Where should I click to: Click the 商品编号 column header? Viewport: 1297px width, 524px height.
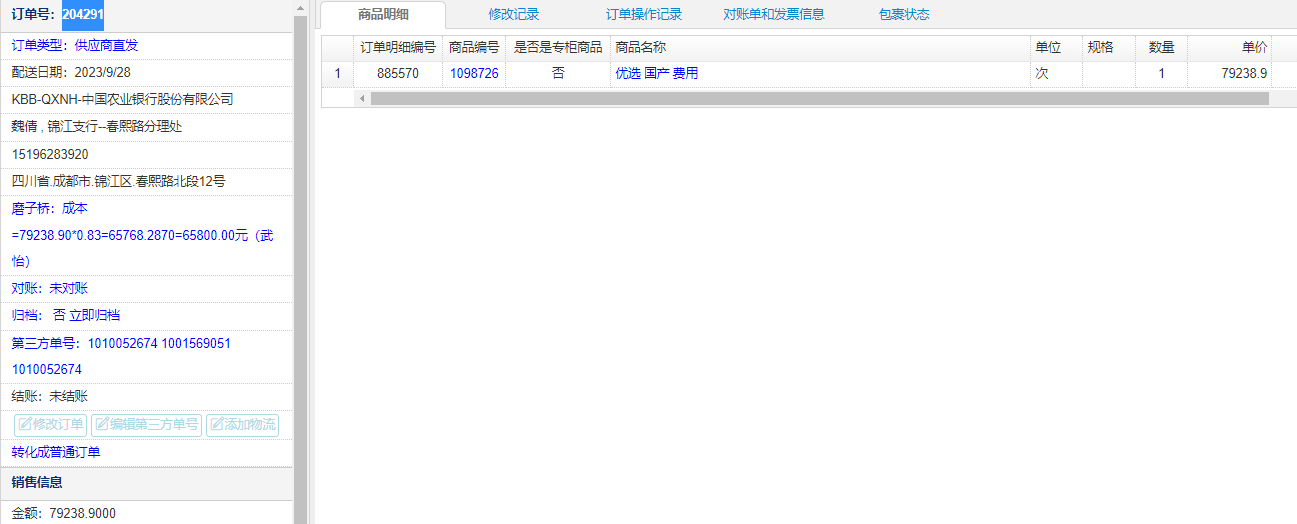tap(474, 47)
